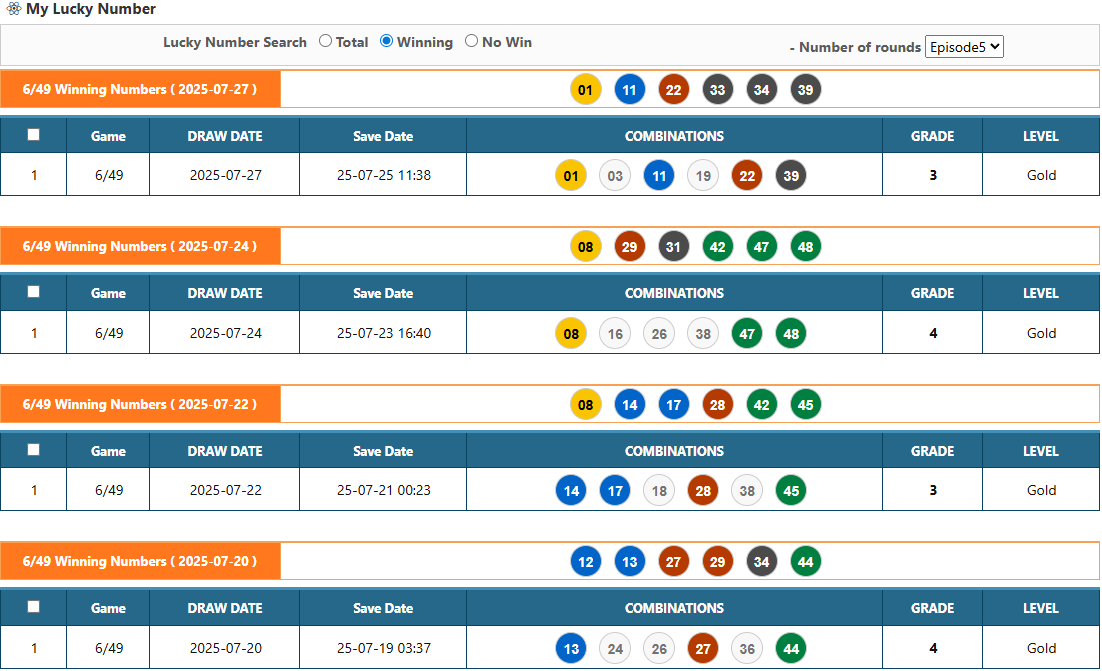Select the No Win radio option

click(471, 42)
